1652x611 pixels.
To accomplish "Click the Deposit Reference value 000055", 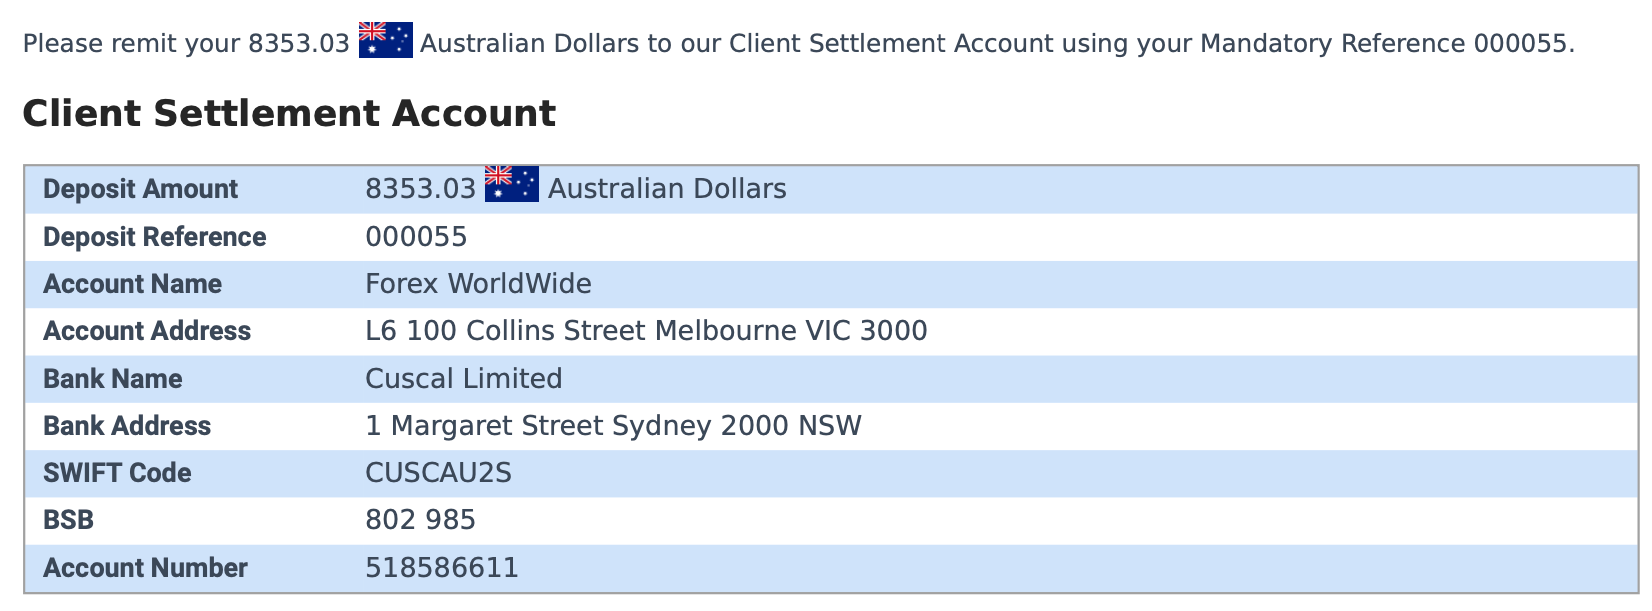I will 416,237.
